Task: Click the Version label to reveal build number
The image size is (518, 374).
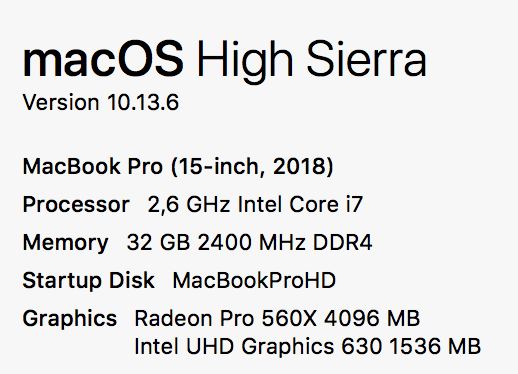Action: [x=61, y=102]
